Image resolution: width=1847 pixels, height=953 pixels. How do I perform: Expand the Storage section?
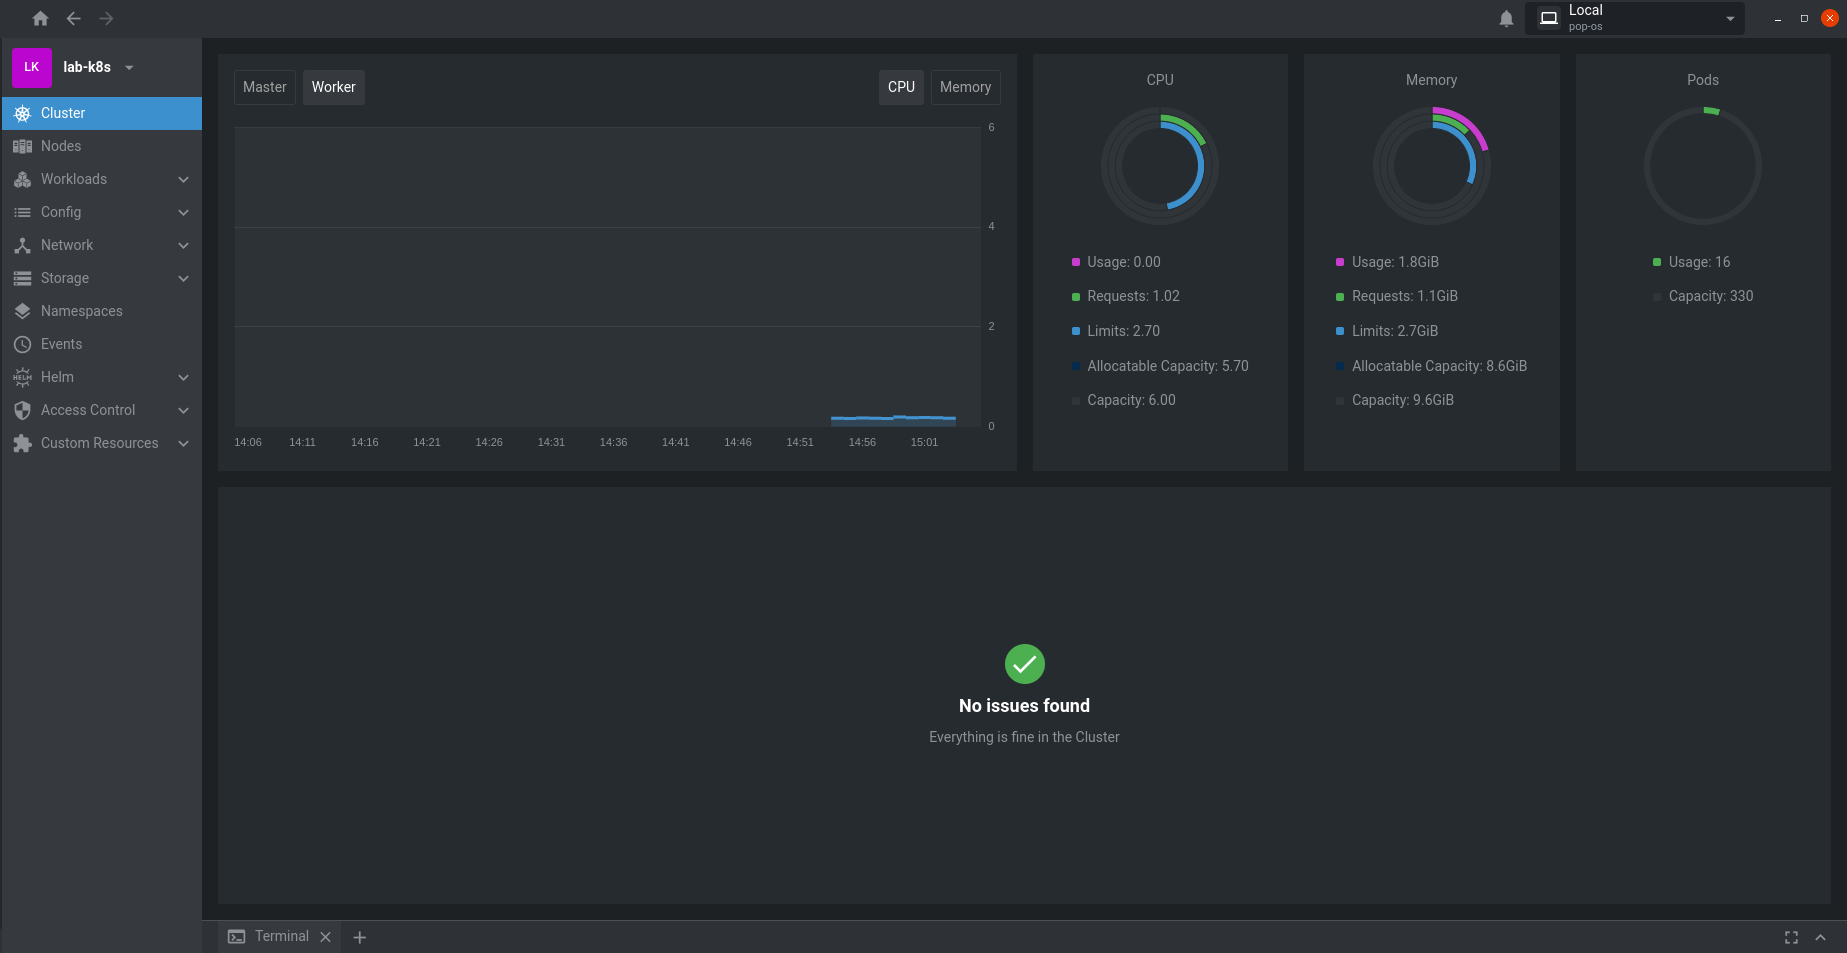pyautogui.click(x=183, y=278)
